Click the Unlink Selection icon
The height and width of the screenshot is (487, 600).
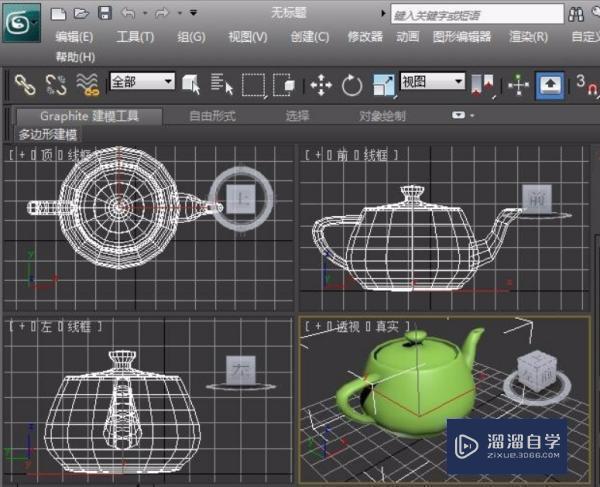pyautogui.click(x=56, y=85)
